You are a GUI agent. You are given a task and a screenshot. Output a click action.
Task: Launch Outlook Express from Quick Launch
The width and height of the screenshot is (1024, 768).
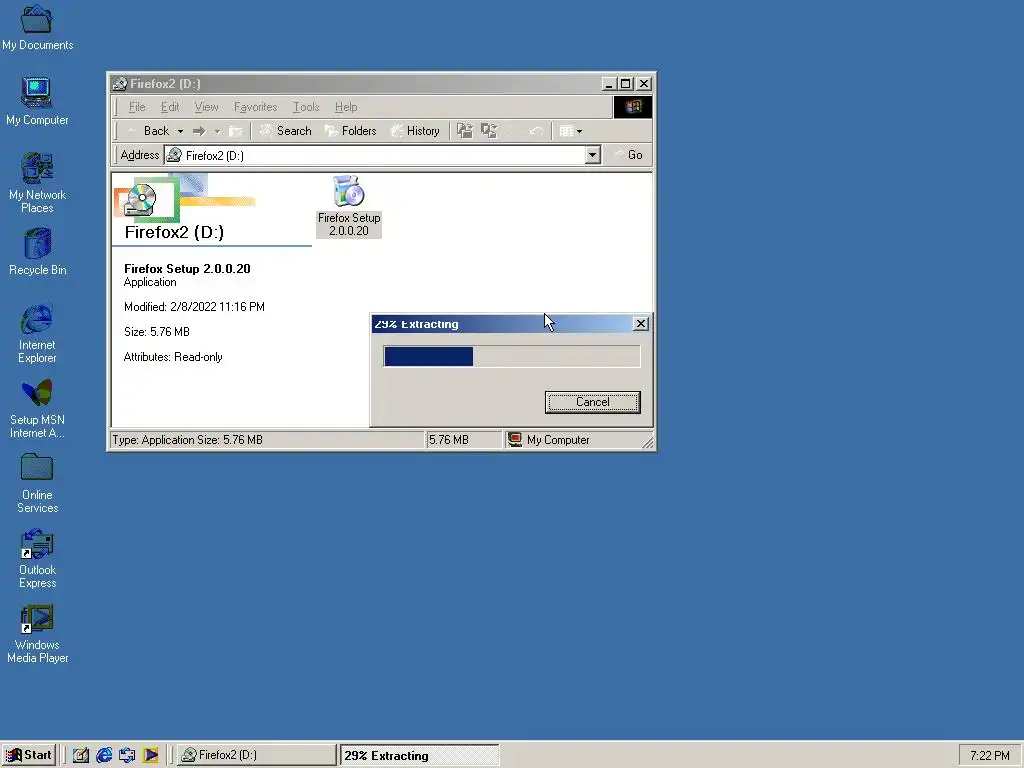(127, 755)
